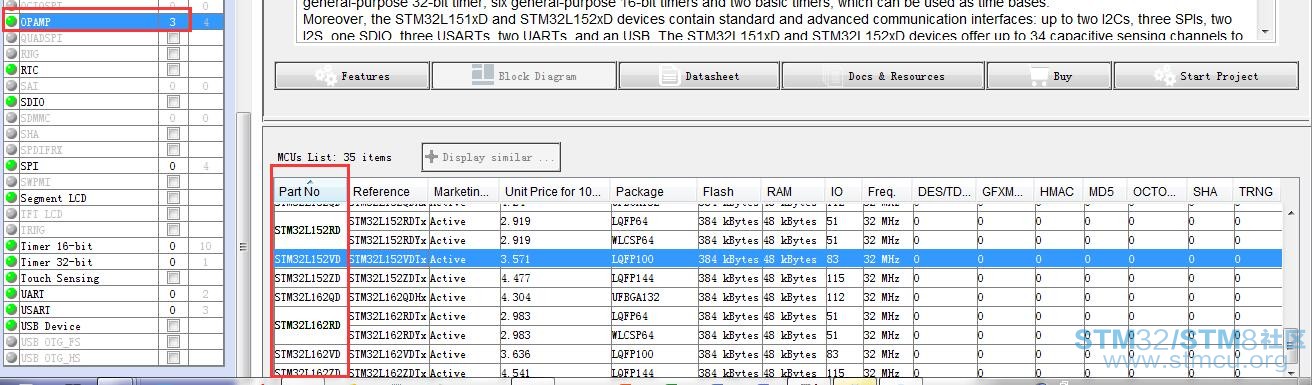Open the Datasheet button

click(699, 76)
